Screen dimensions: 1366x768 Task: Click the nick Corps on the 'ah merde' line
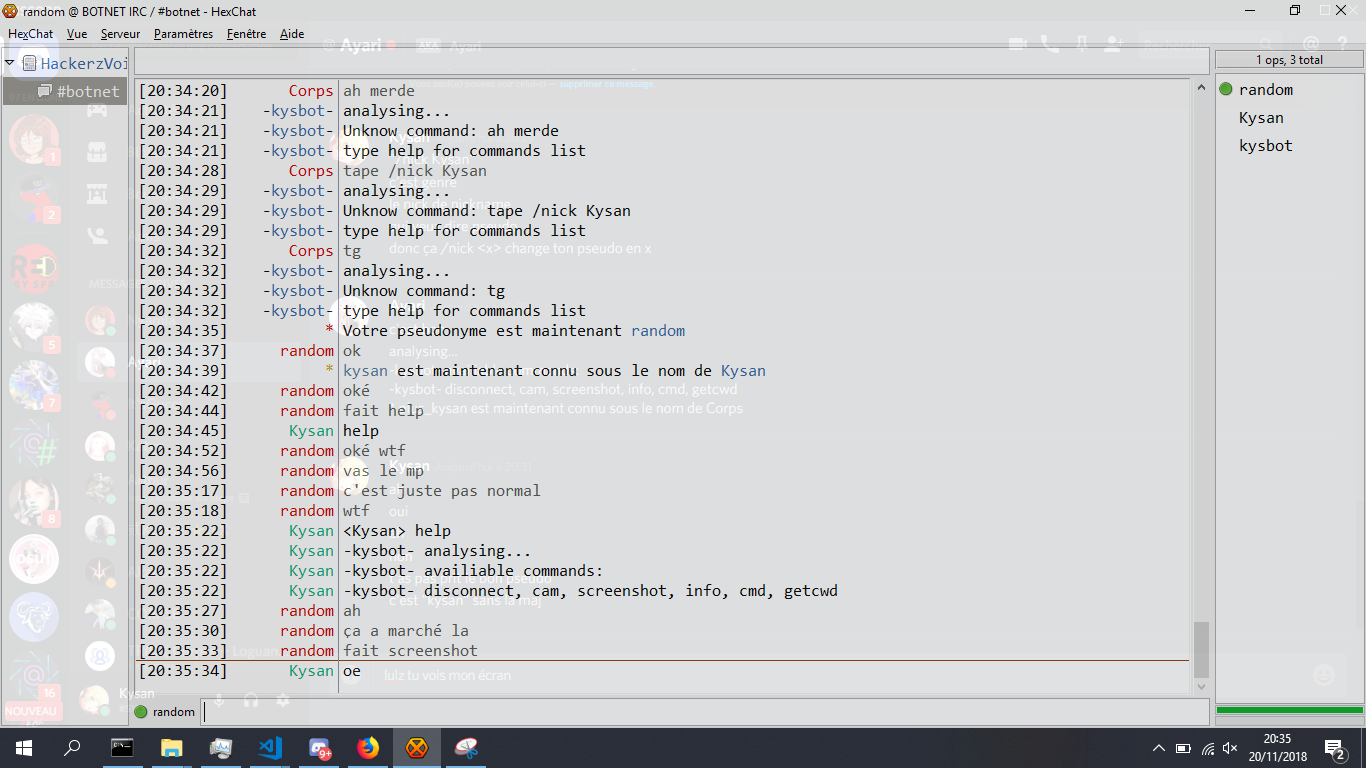(x=311, y=91)
